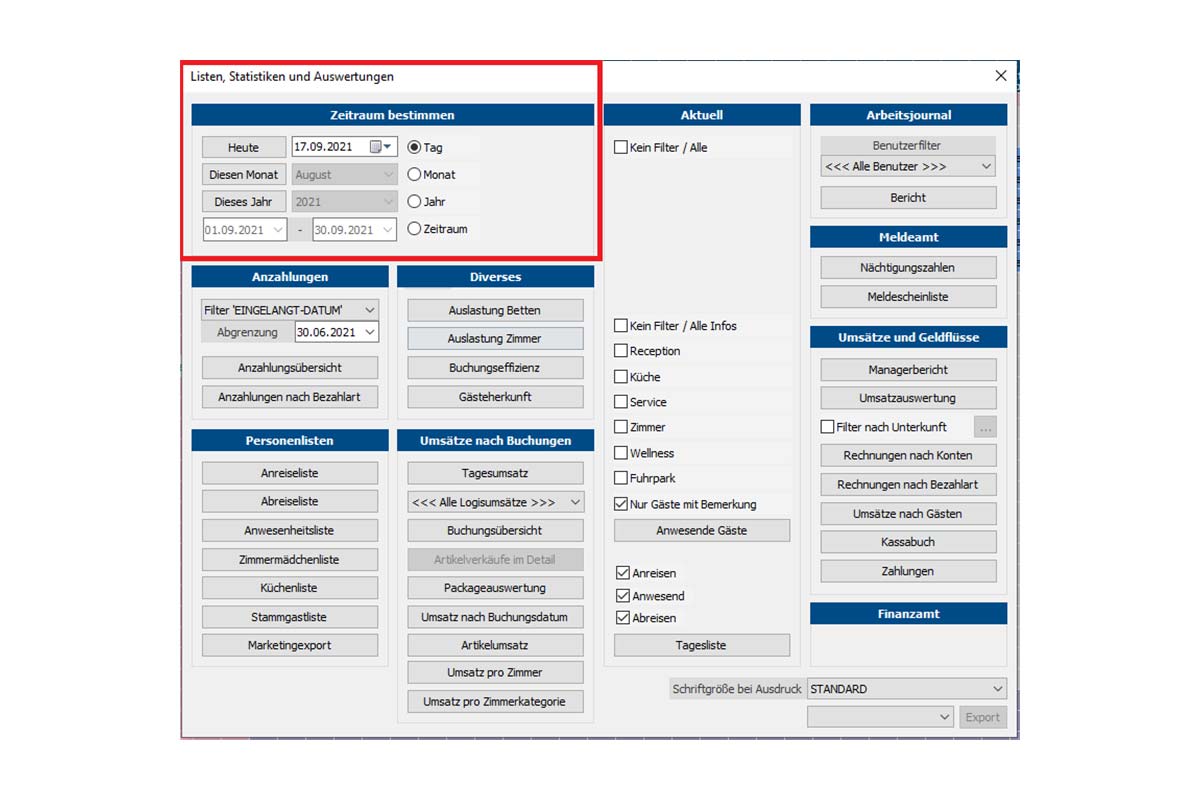Open the Anreiseliste
This screenshot has width=1200, height=800.
click(x=289, y=473)
